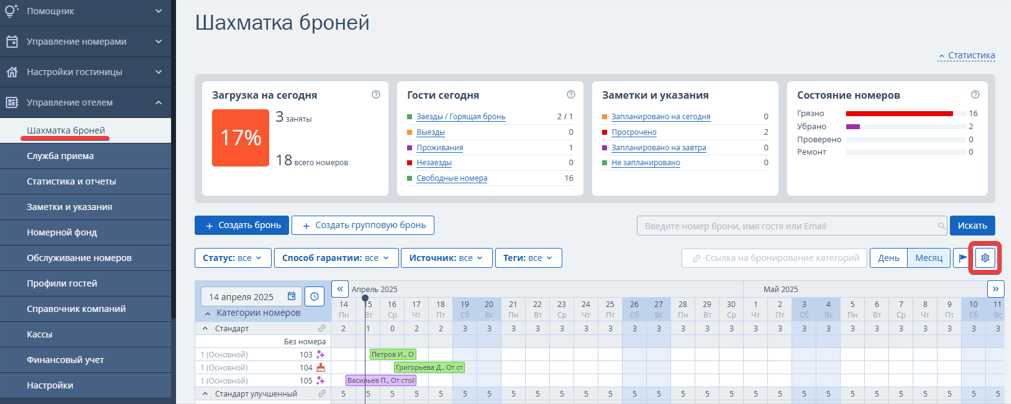Click the Управление номерами calendar sidebar icon
This screenshot has width=1011, height=404.
(11, 41)
